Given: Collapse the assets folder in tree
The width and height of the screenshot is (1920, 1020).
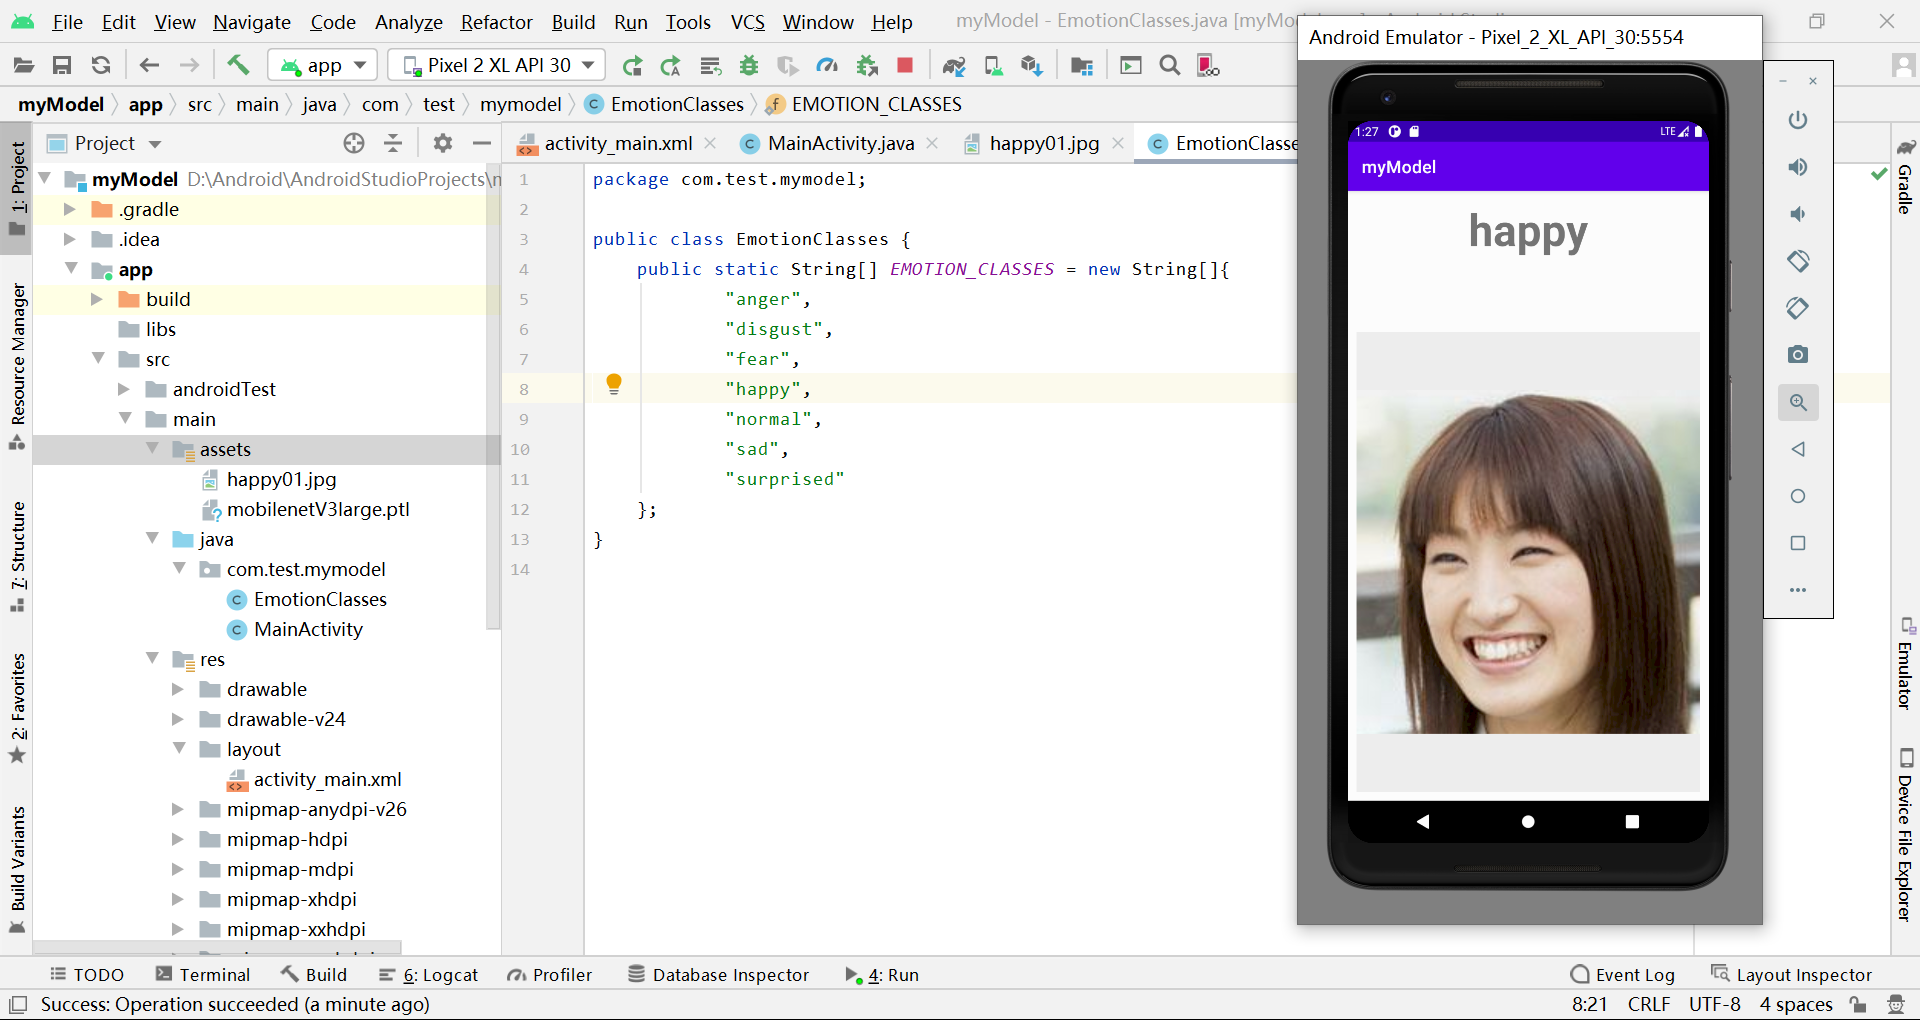Looking at the screenshot, I should coord(153,449).
